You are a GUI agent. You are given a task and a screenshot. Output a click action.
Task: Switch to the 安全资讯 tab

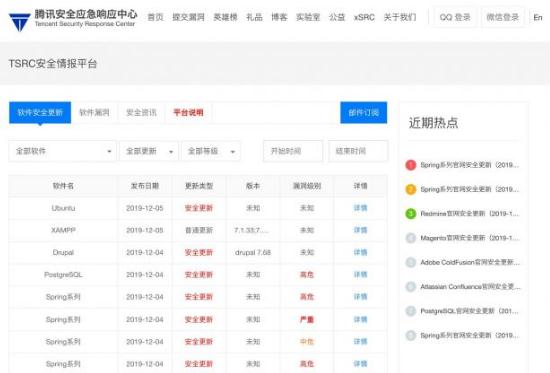(141, 113)
